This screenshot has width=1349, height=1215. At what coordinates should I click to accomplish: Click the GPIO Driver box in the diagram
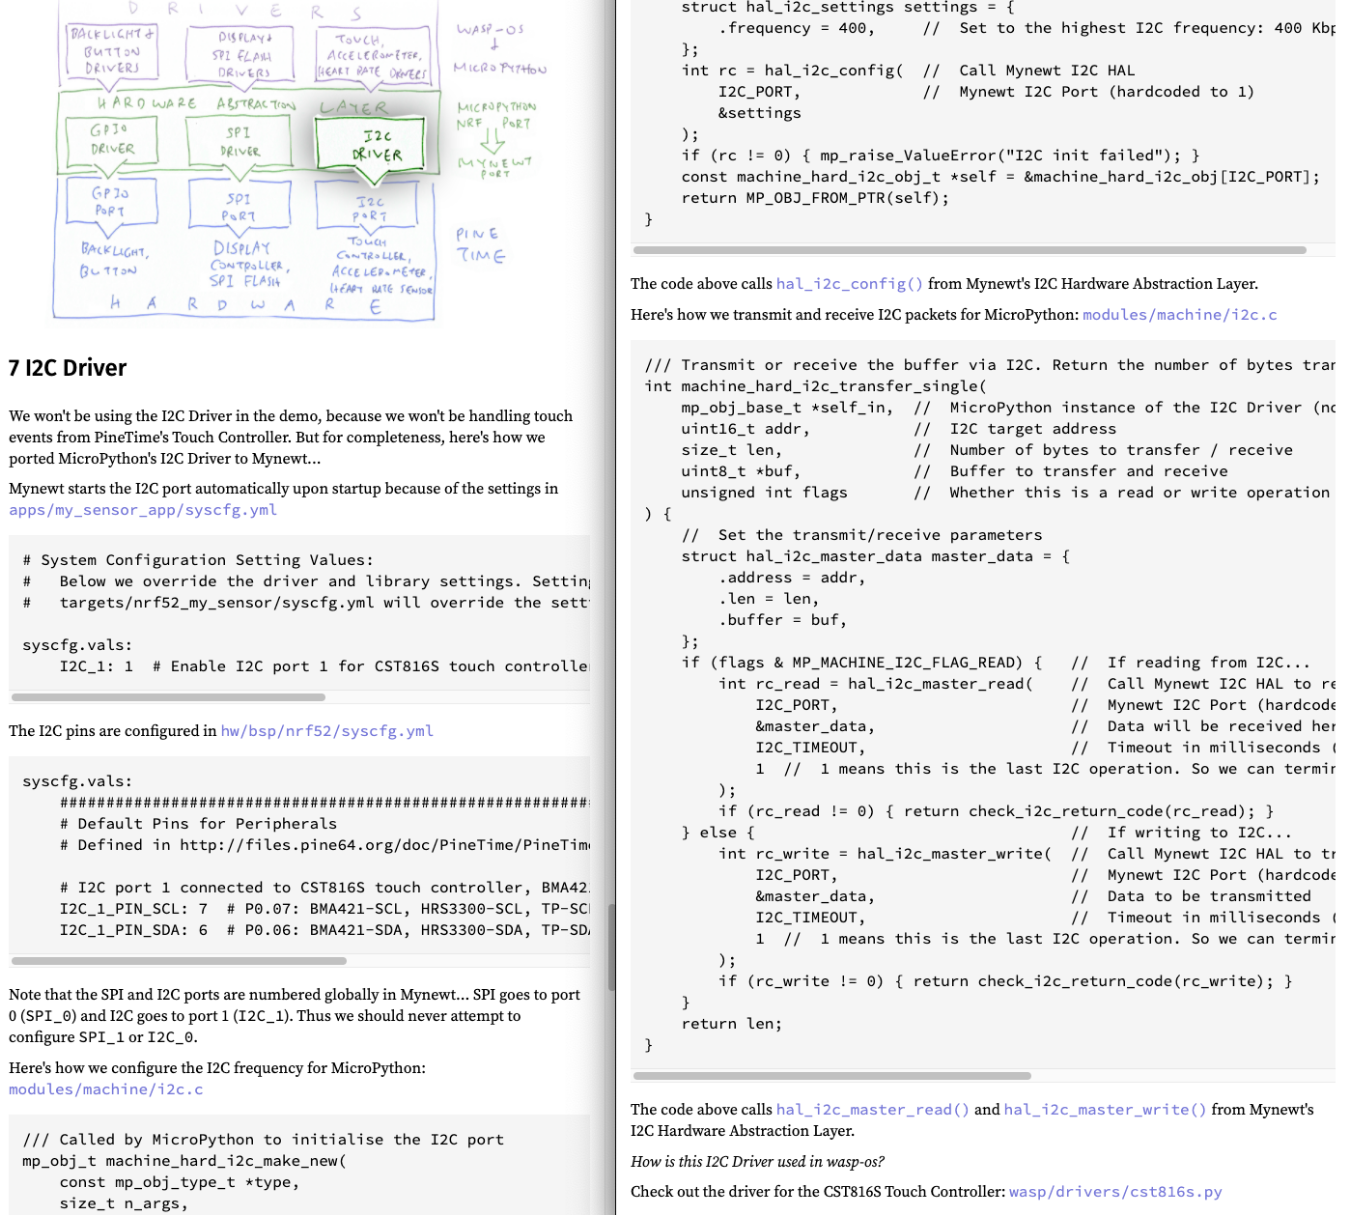[112, 140]
